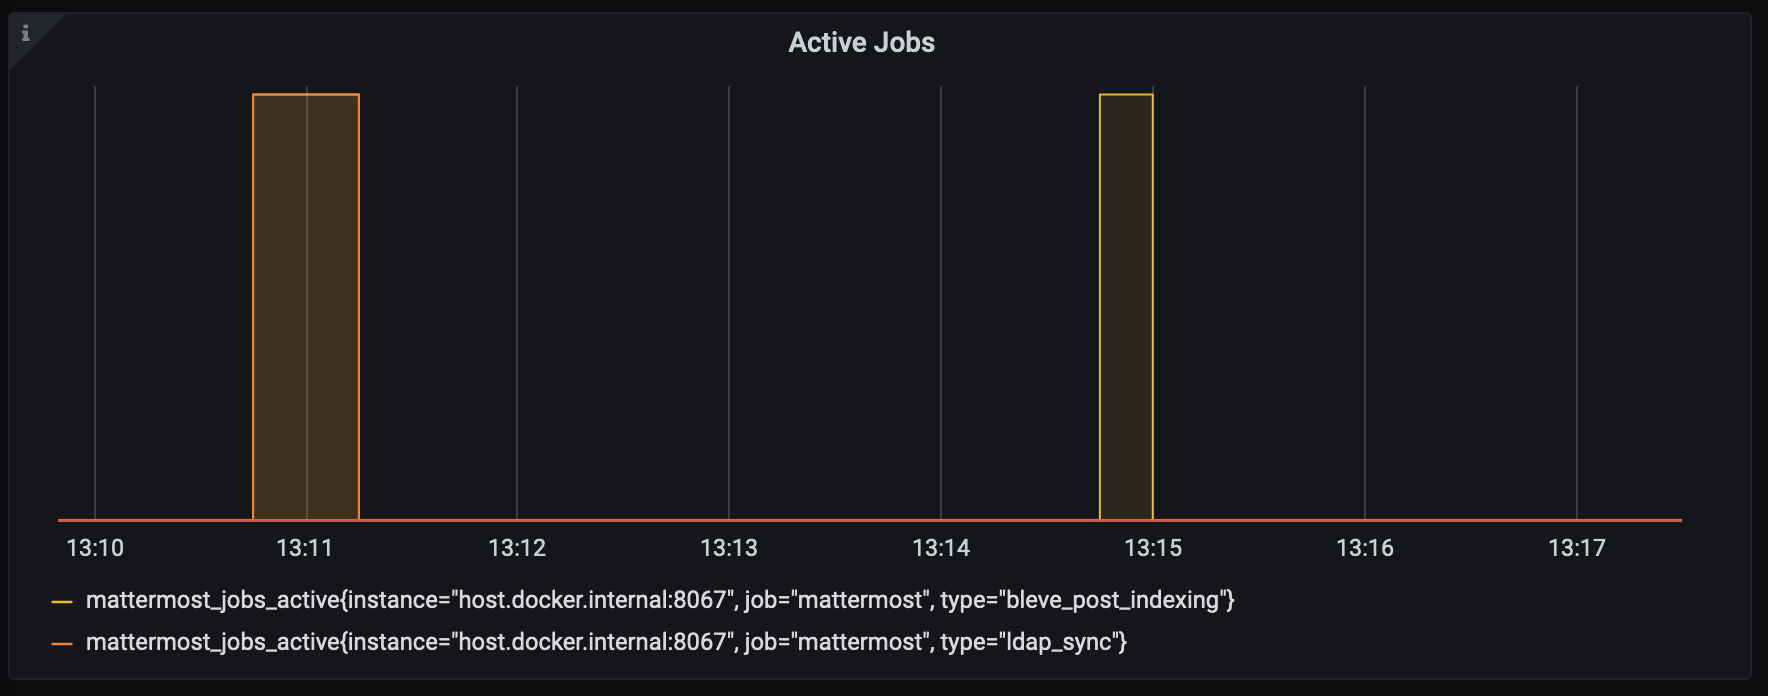Toggle the ldap_sync series legend label
1768x696 pixels.
tap(606, 642)
